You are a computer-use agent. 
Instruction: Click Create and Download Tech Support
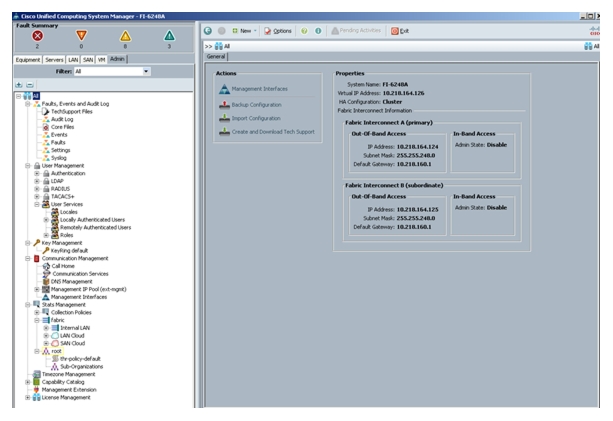(x=273, y=132)
